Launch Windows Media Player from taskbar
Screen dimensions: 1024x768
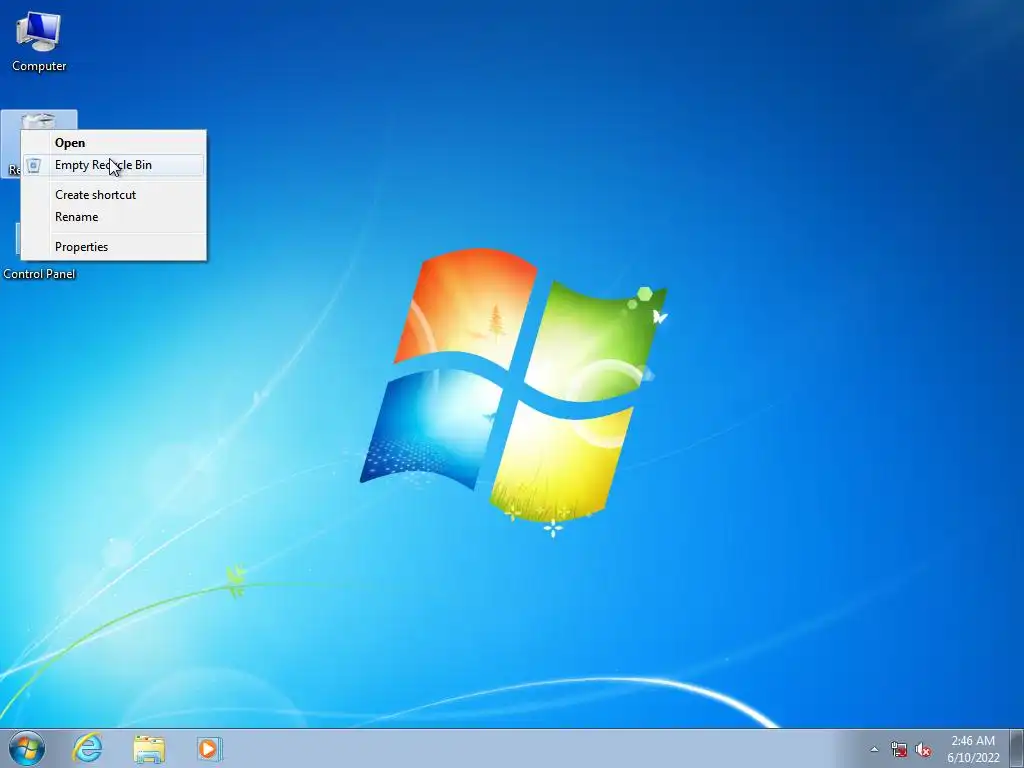click(210, 748)
